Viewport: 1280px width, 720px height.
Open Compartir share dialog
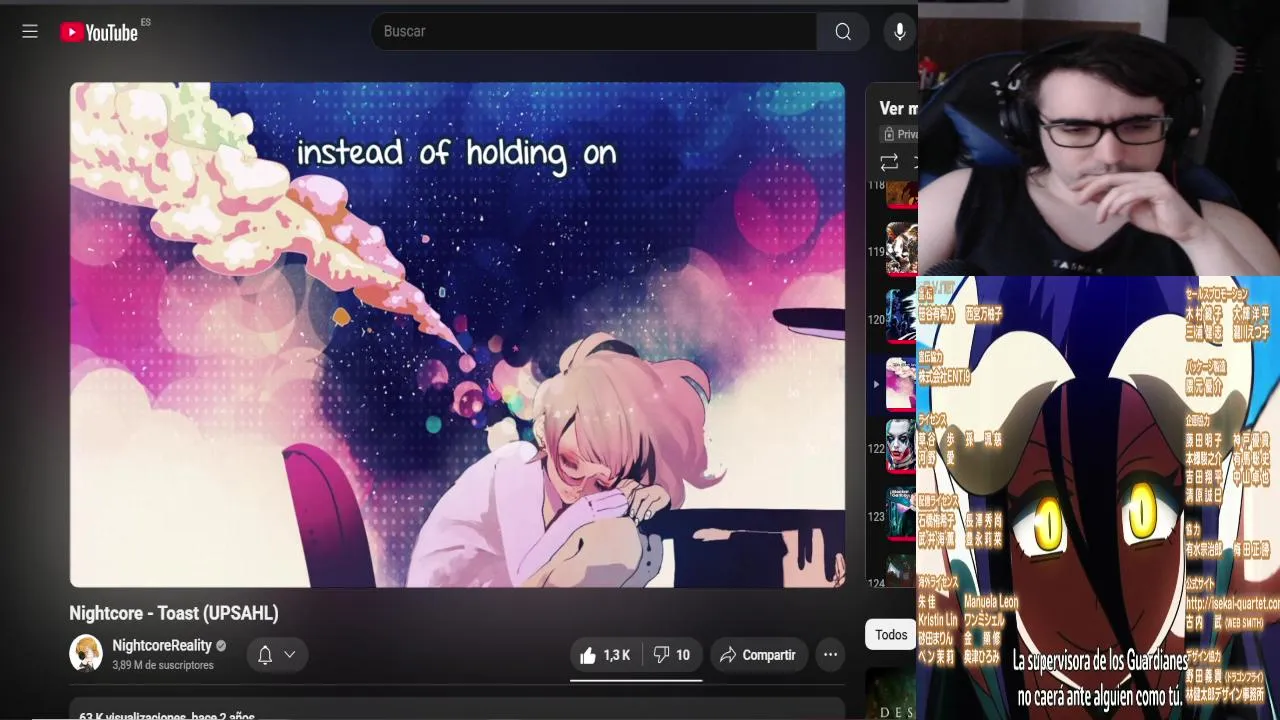[x=758, y=655]
